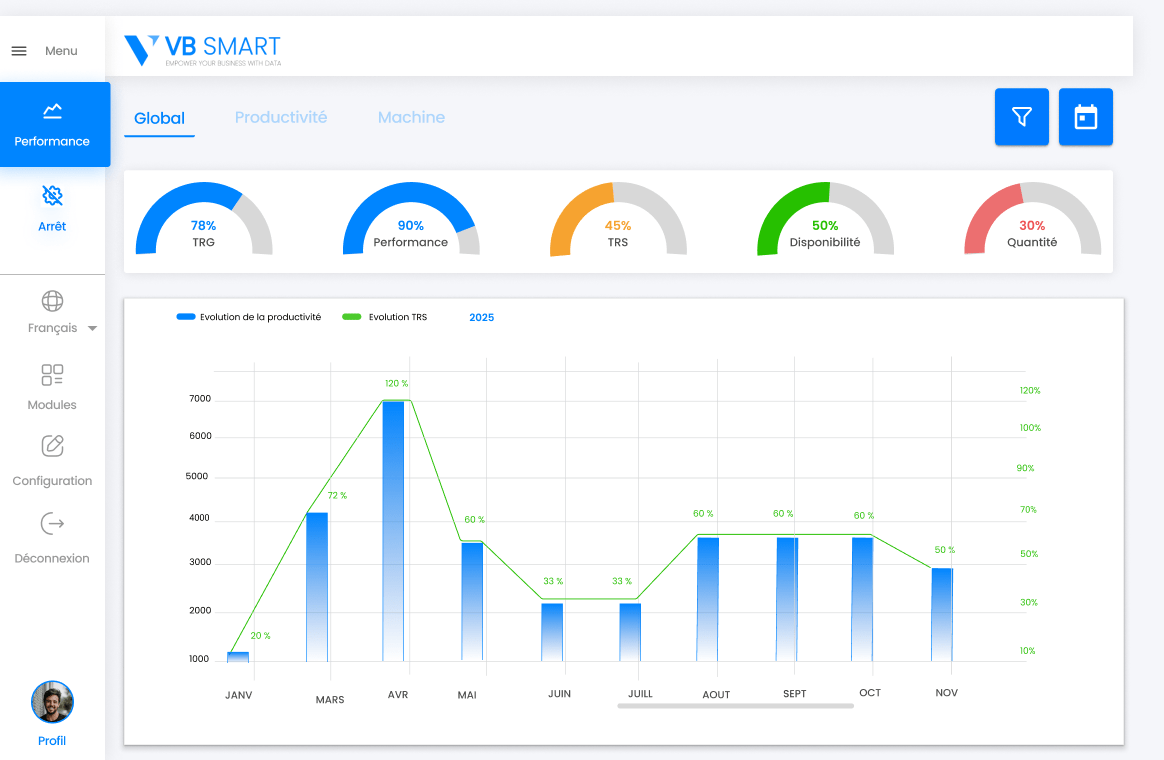Viewport: 1164px width, 760px height.
Task: Open the calendar date picker button
Action: 1085,117
